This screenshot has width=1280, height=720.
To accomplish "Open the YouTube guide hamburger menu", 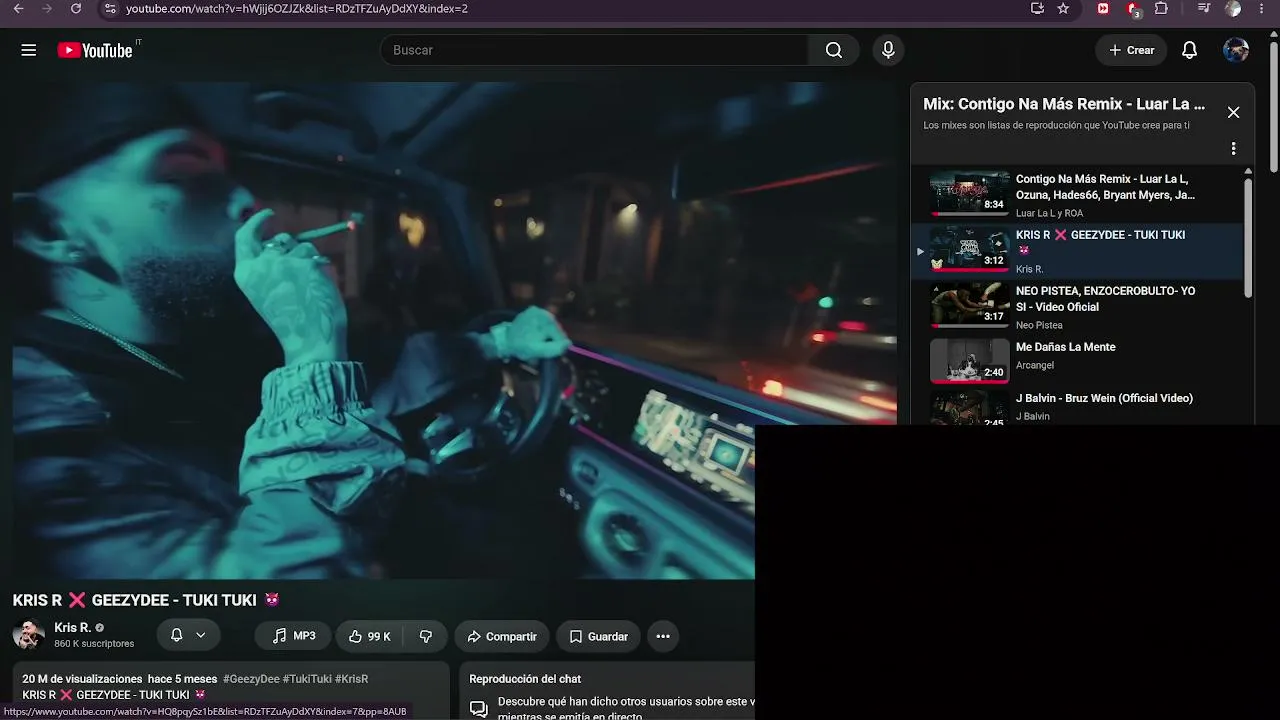I will tap(29, 50).
